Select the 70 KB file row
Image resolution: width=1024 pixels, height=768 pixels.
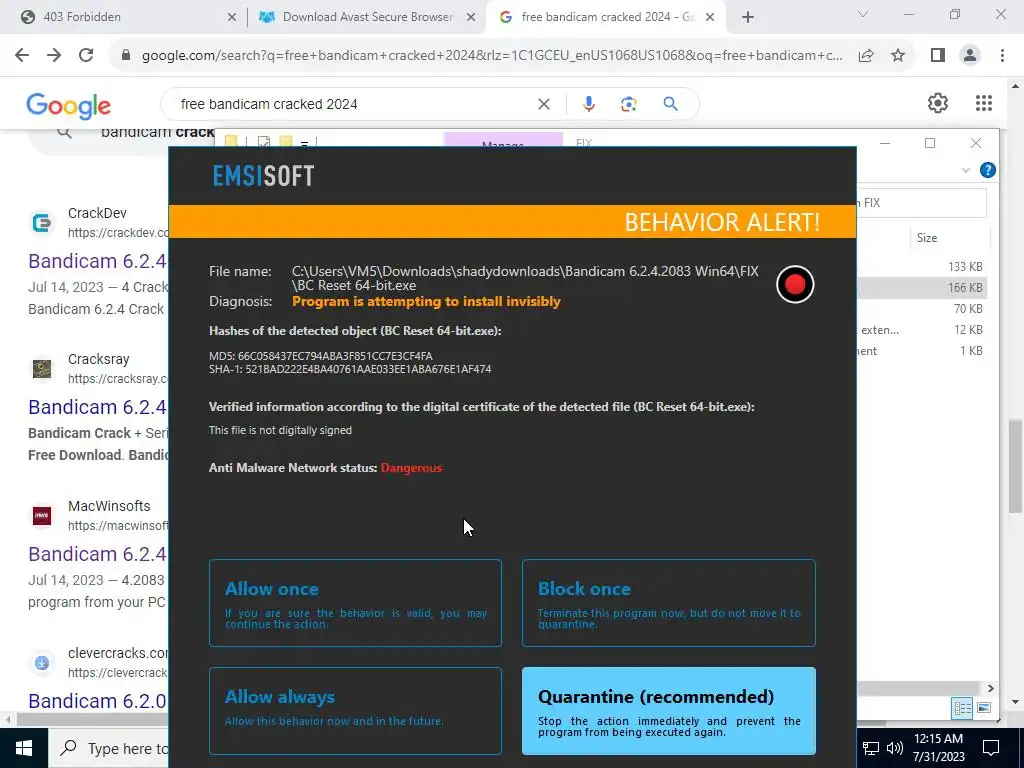921,308
